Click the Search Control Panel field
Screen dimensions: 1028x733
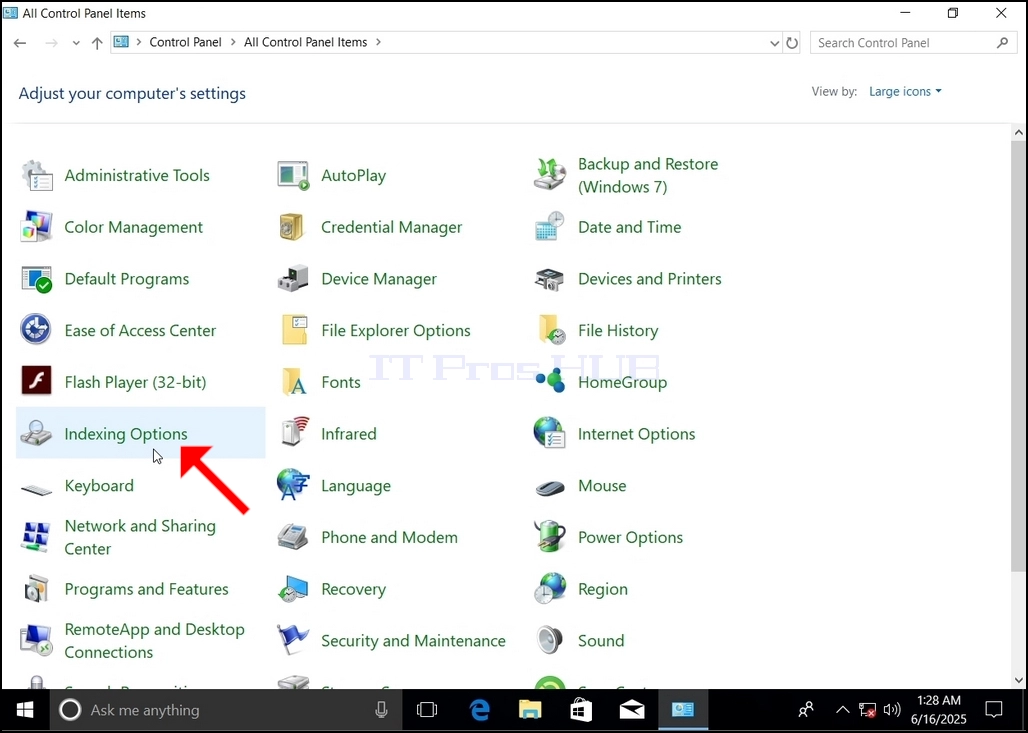(913, 43)
